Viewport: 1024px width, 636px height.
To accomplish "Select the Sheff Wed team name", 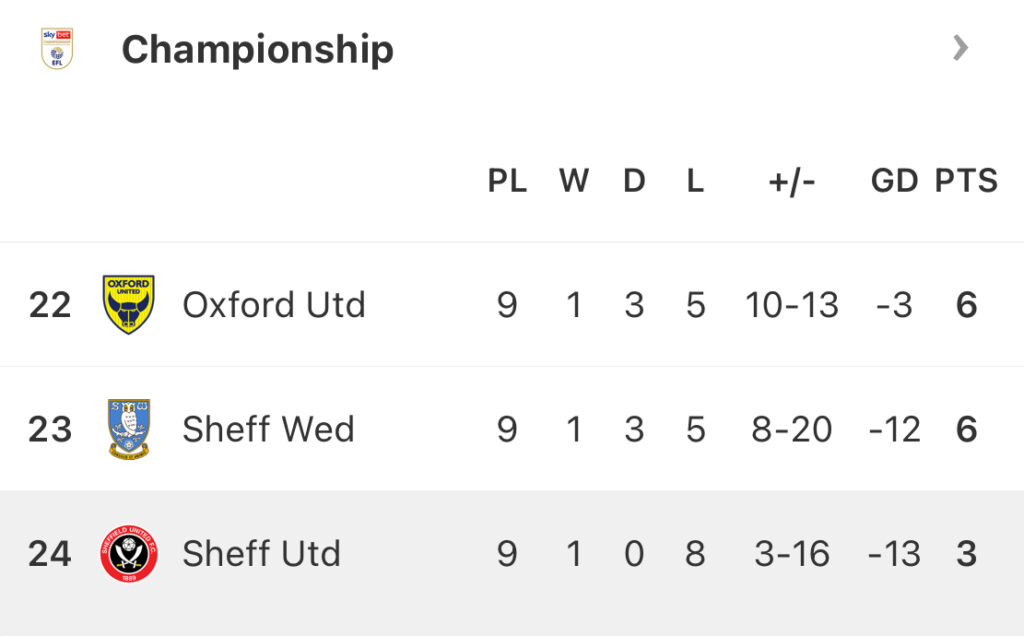I will 268,429.
